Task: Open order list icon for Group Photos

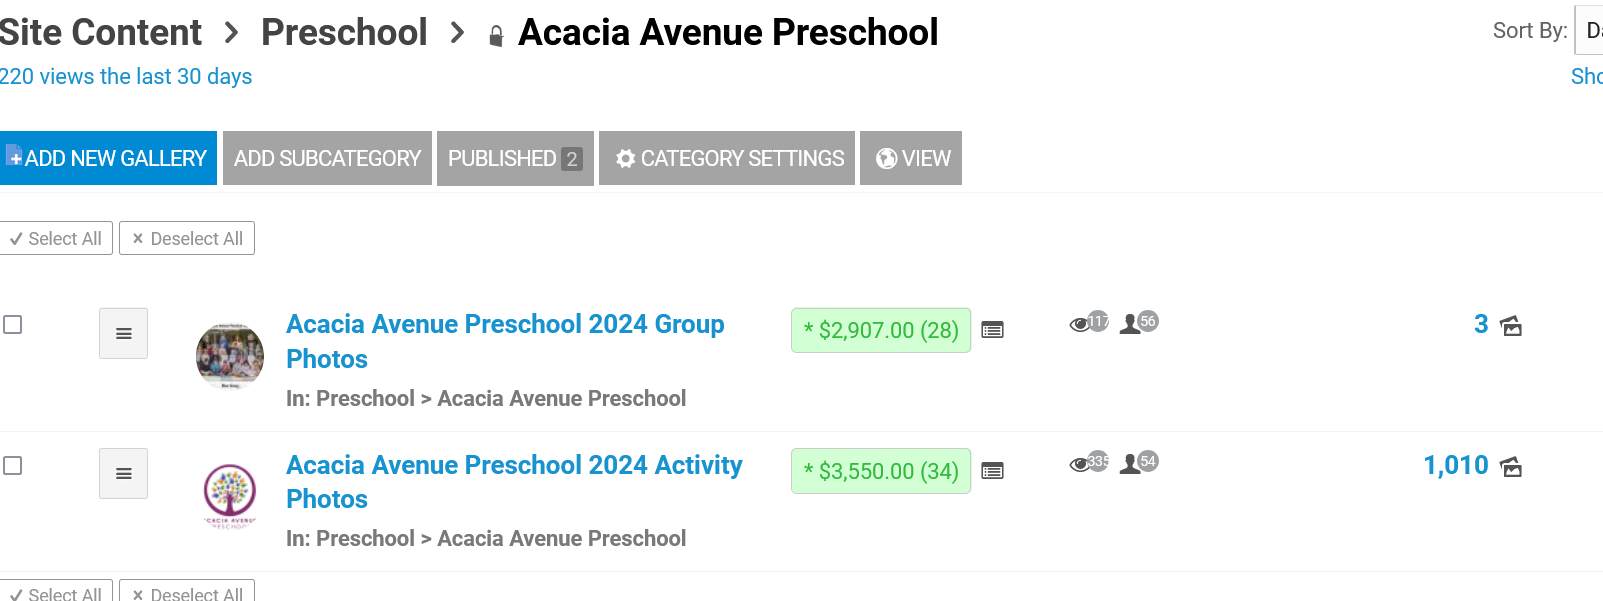Action: point(992,330)
